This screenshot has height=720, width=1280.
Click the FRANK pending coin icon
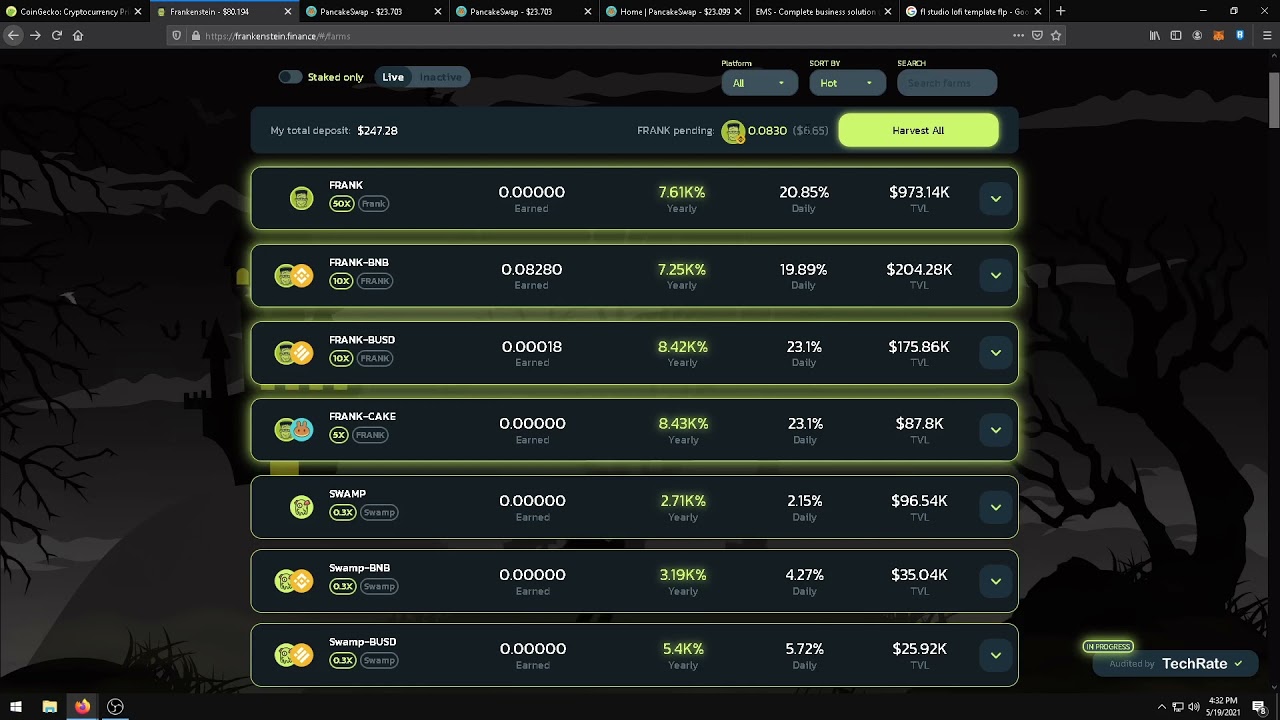click(733, 131)
